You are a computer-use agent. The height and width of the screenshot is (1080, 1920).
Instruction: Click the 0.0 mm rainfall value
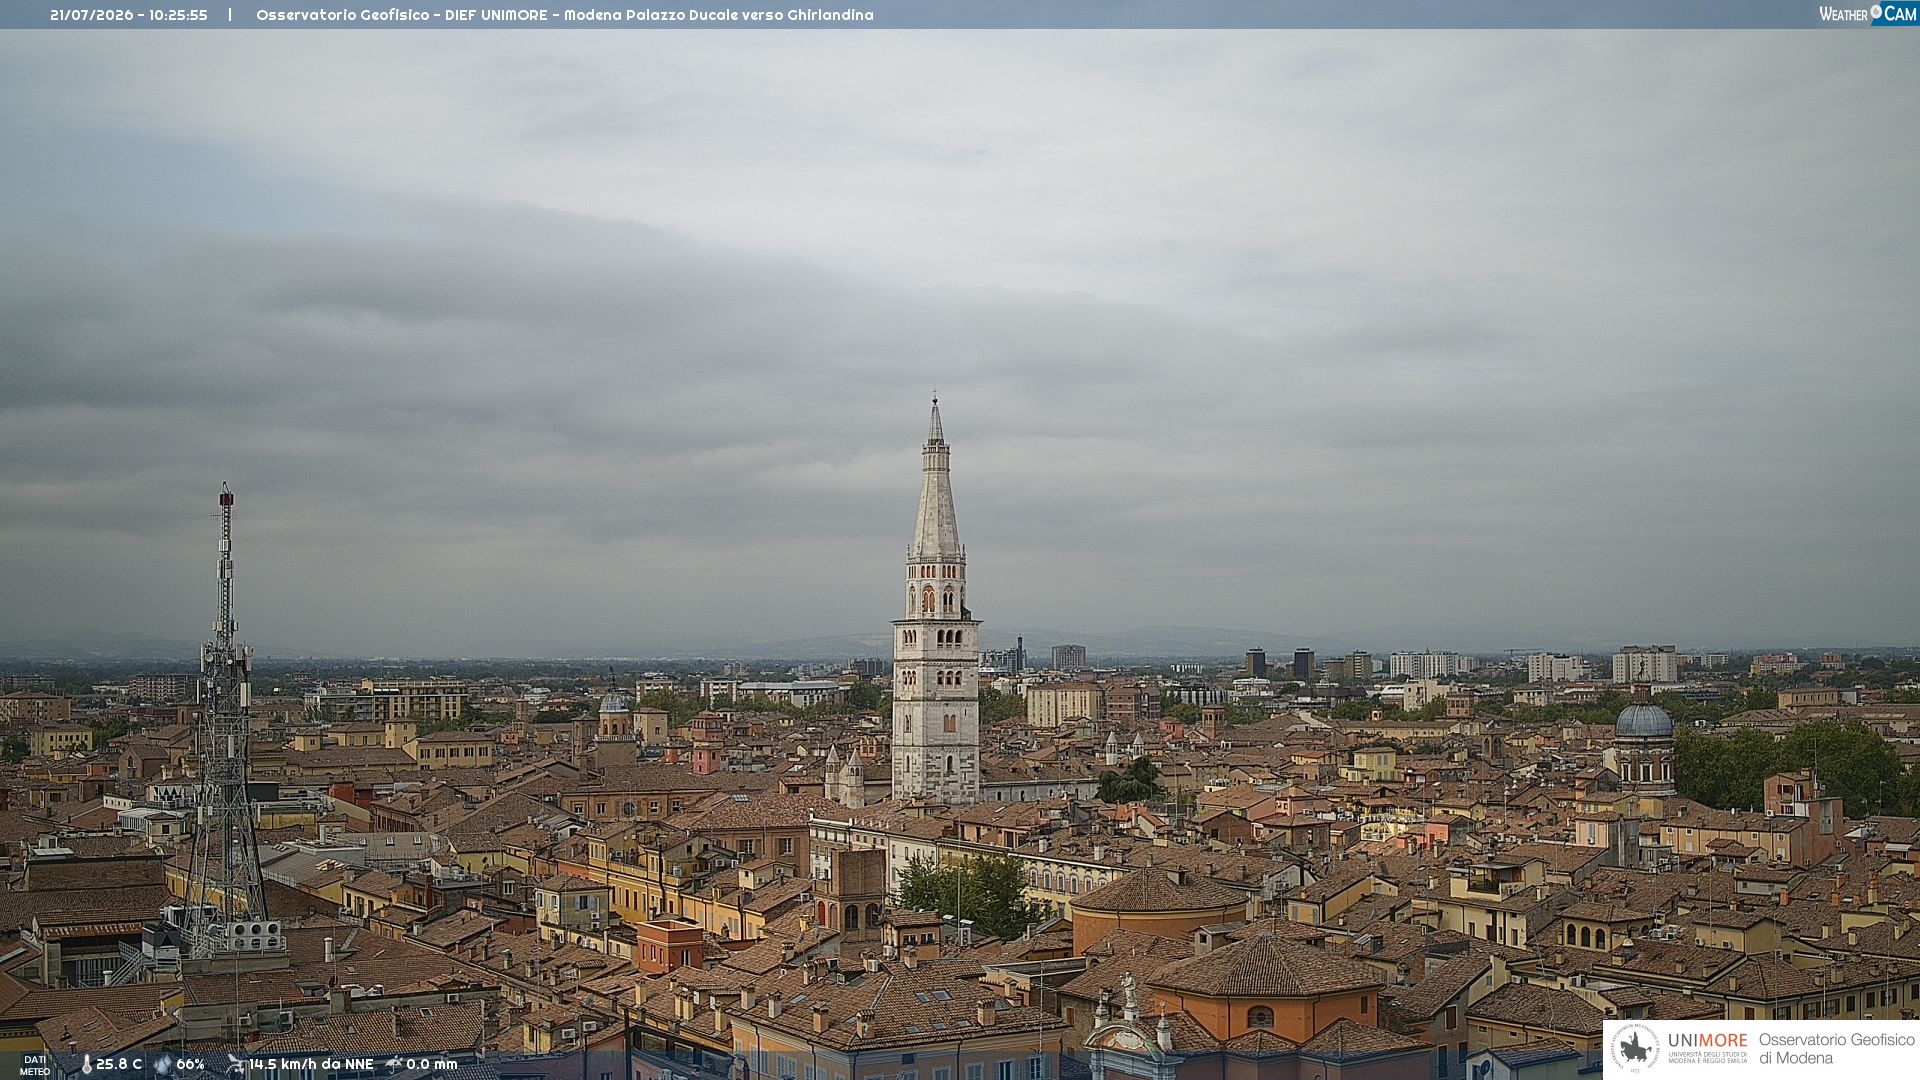point(432,1064)
